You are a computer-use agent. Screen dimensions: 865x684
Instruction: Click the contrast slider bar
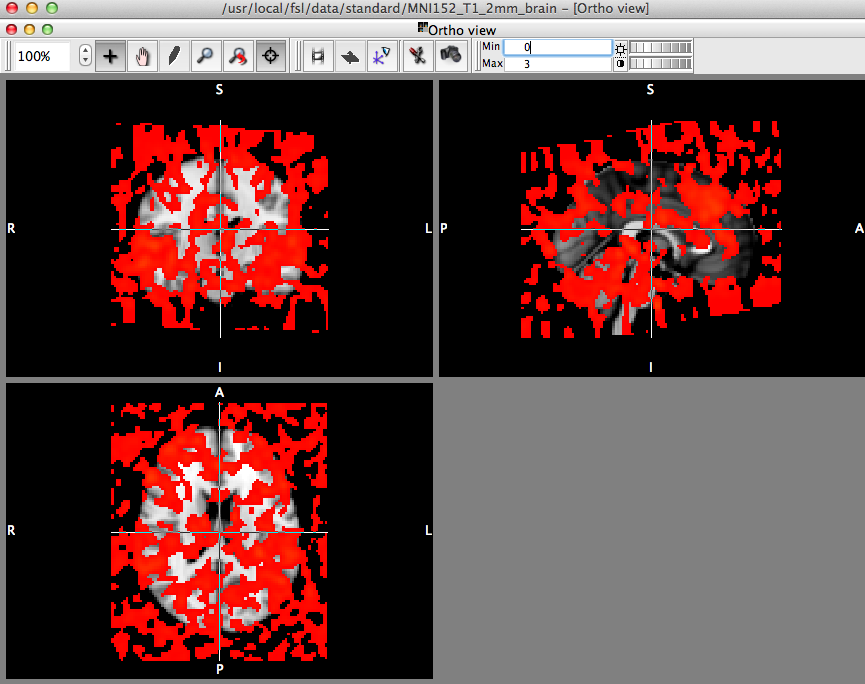[660, 64]
